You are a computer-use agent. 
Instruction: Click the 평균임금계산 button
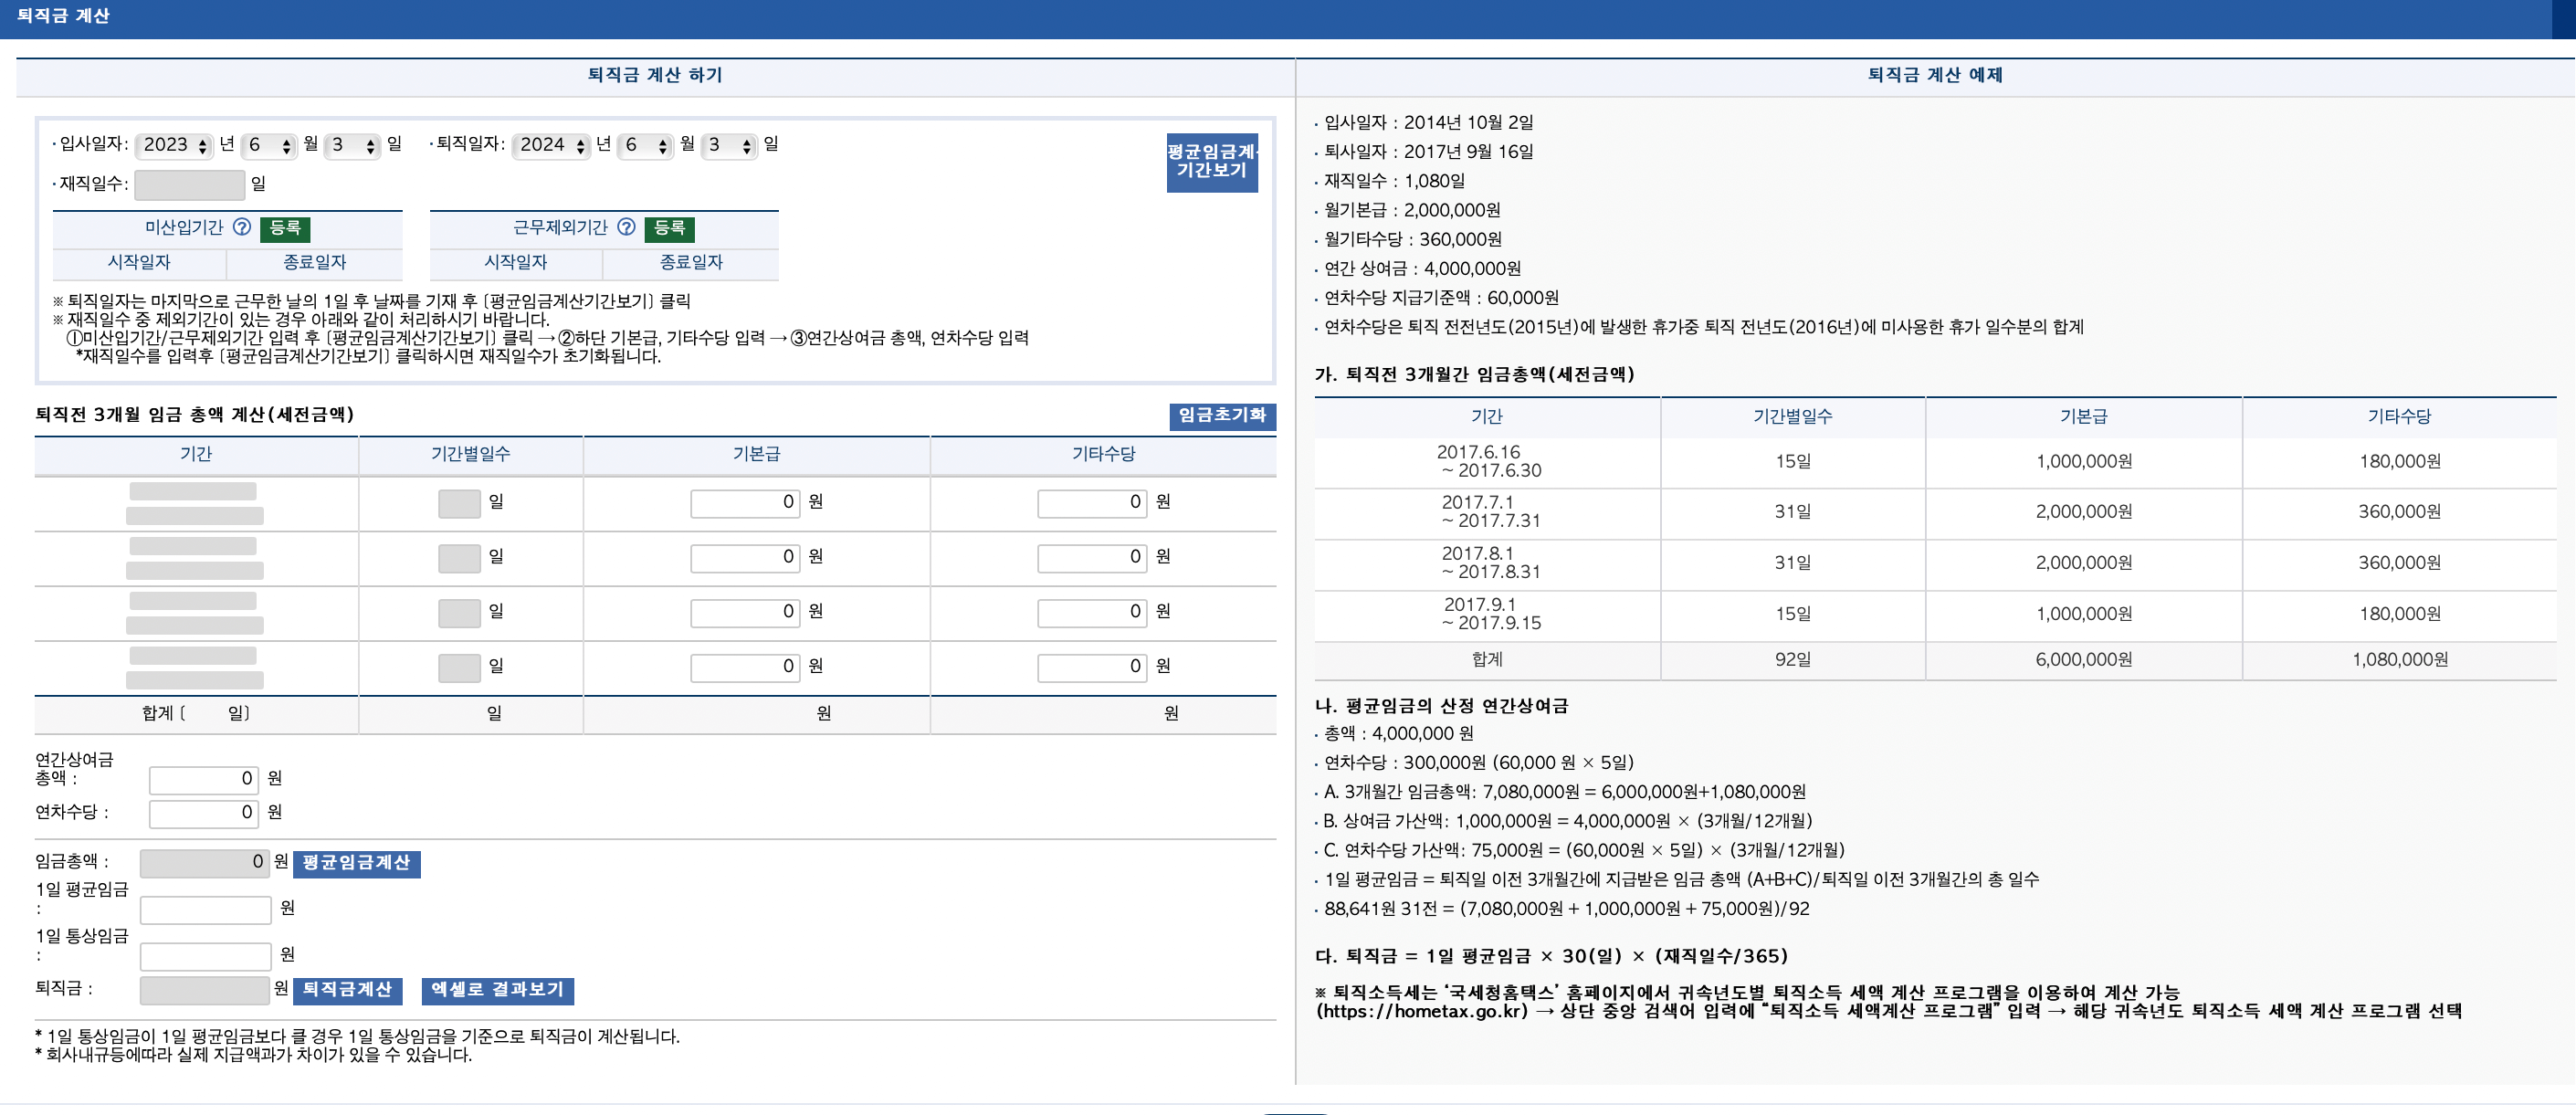tap(356, 864)
